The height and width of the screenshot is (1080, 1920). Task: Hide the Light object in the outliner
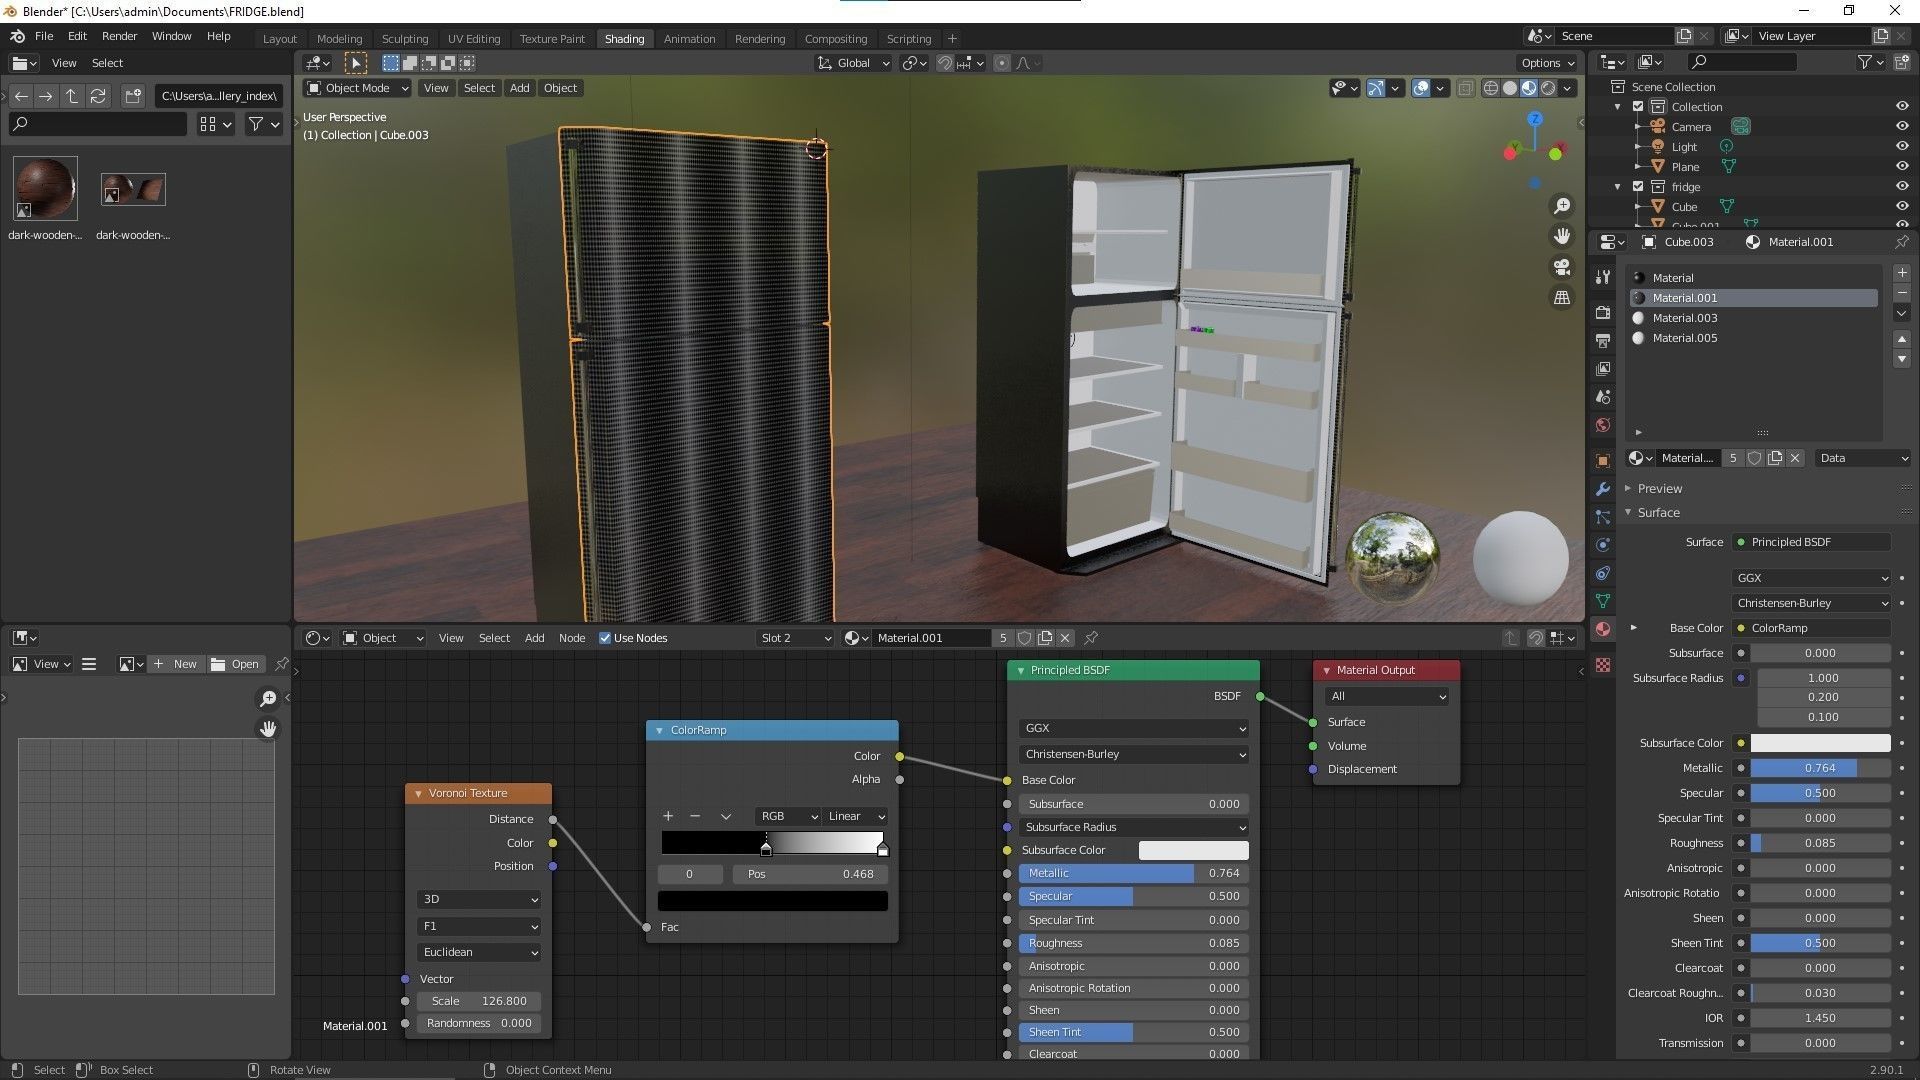tap(1902, 146)
